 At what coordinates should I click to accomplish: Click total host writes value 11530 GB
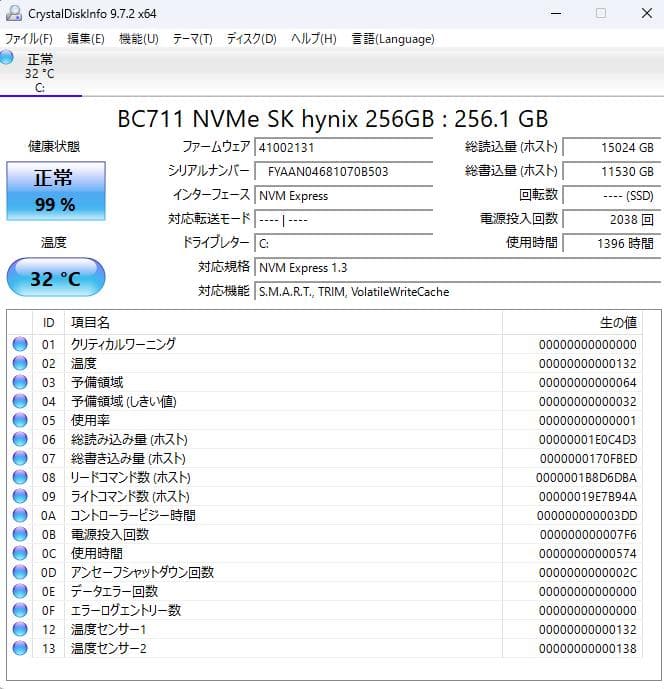pyautogui.click(x=612, y=171)
